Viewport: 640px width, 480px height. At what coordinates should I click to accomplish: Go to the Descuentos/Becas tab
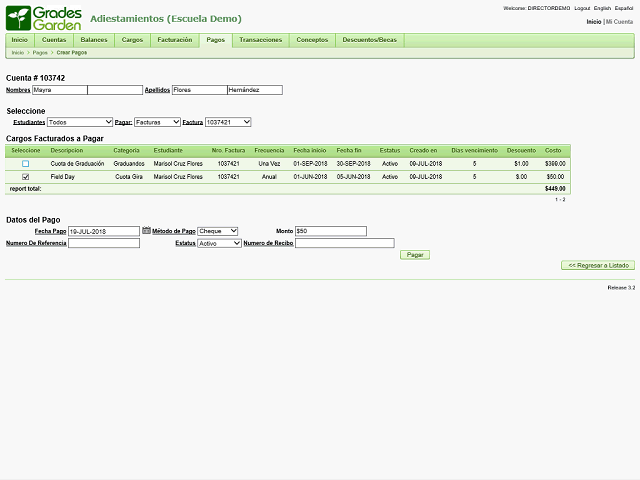(369, 40)
